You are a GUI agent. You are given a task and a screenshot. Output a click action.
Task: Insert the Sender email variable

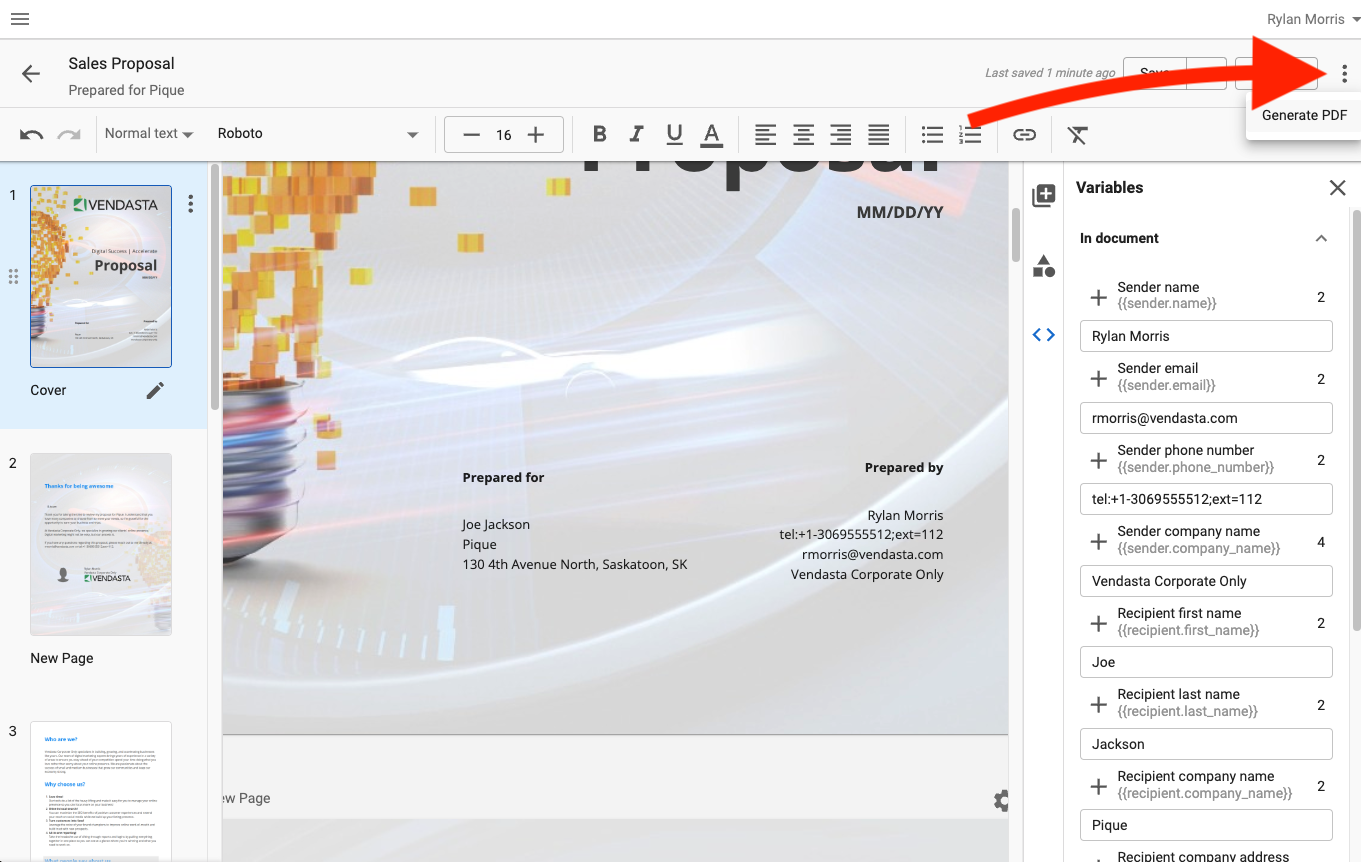(x=1098, y=378)
